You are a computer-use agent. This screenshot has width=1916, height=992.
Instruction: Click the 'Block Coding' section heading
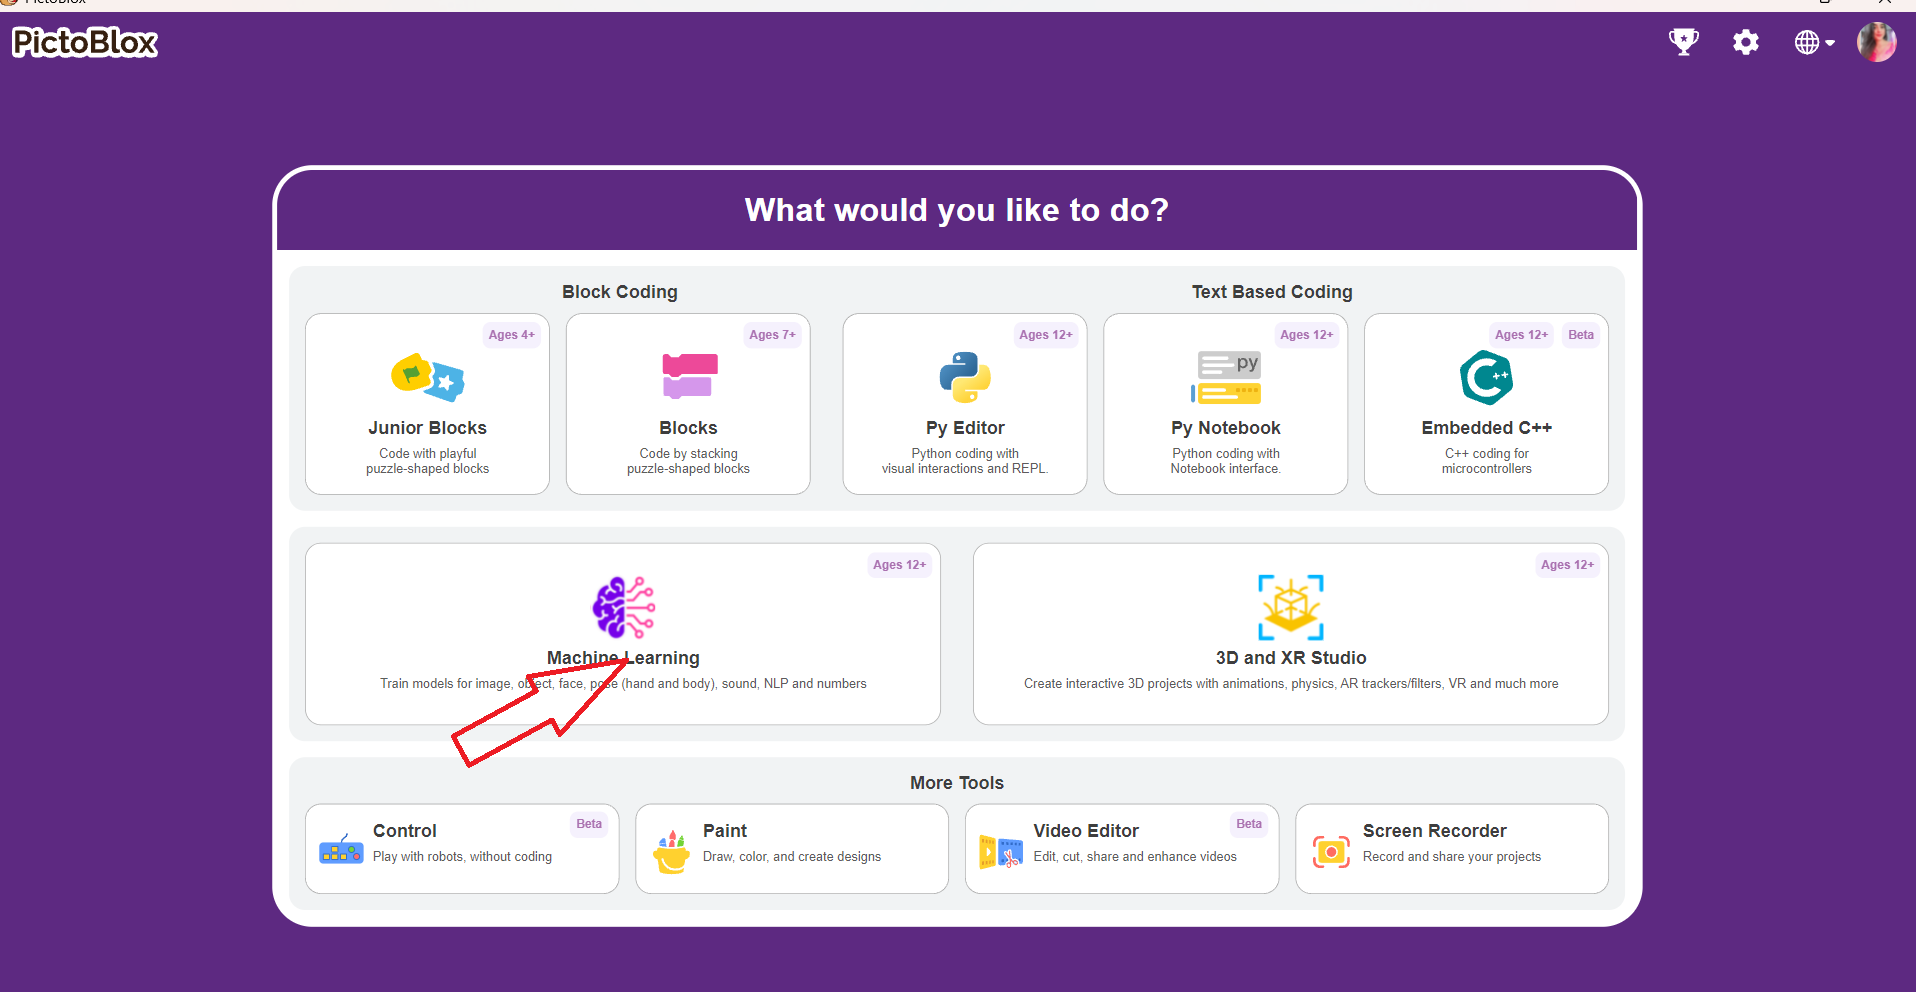[620, 292]
